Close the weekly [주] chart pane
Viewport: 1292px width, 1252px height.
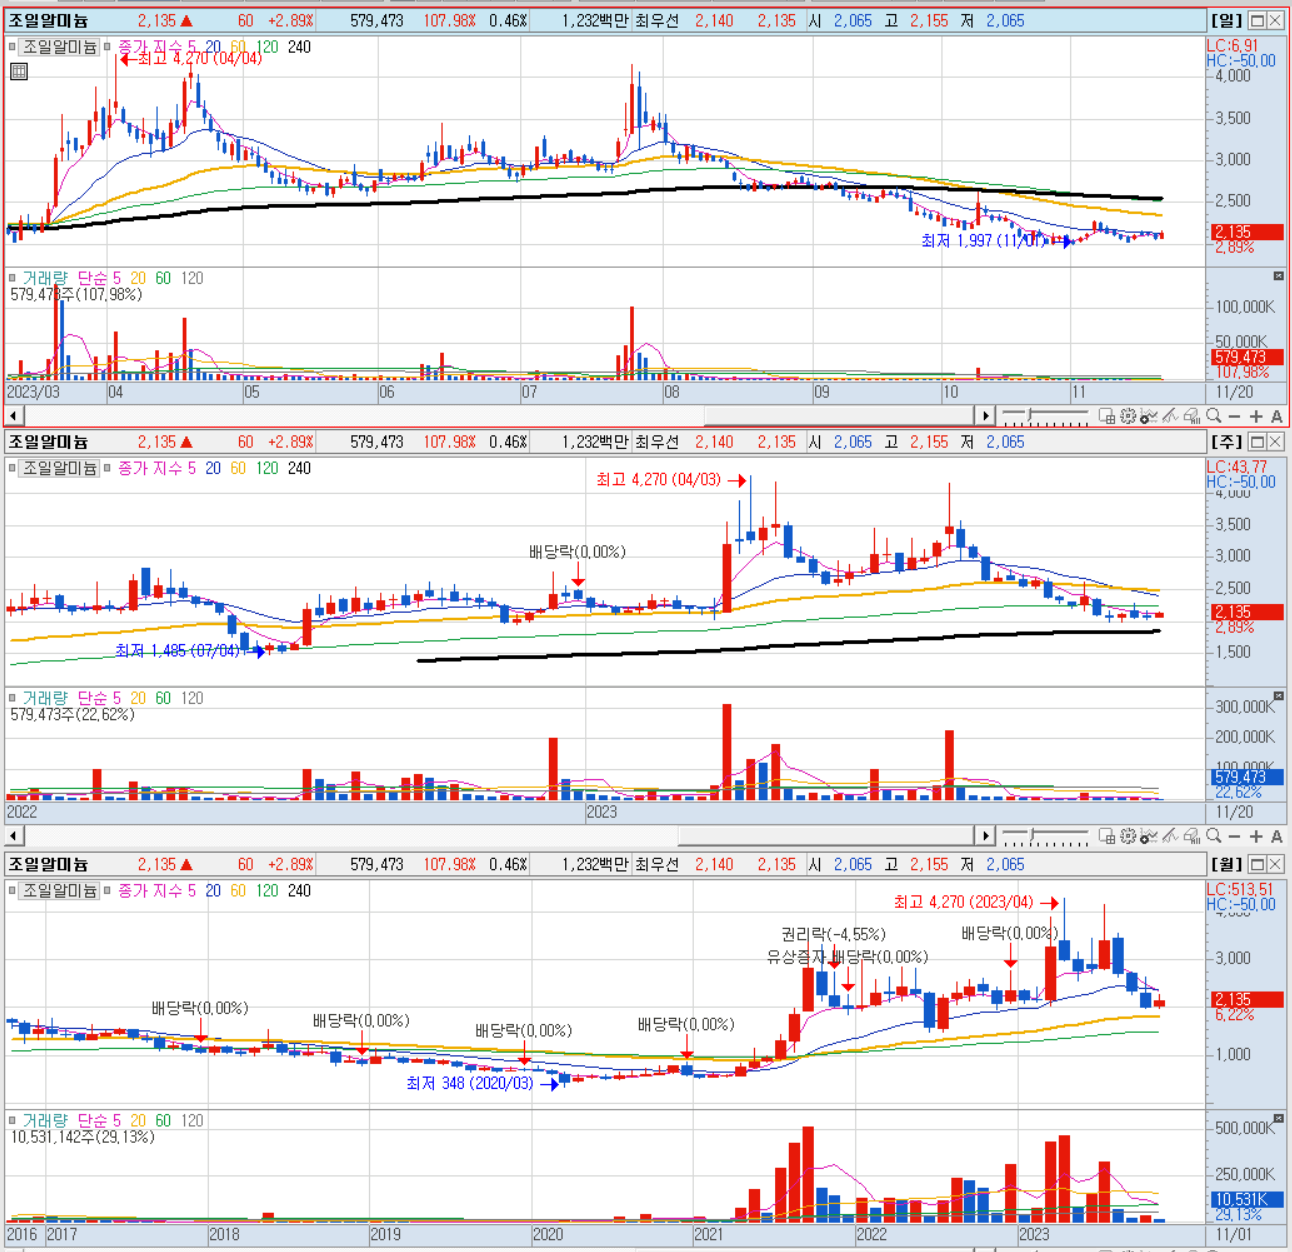pos(1275,442)
